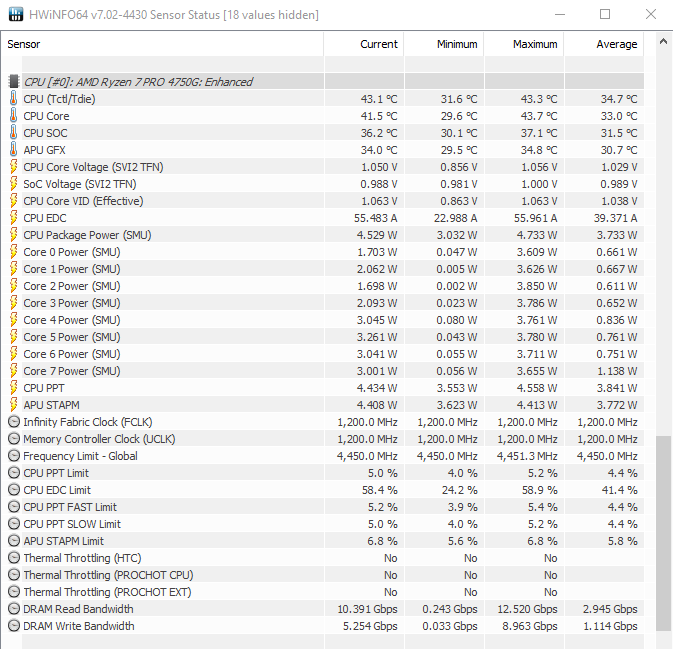Click circle icon beside APU STAPM Limit

point(14,541)
